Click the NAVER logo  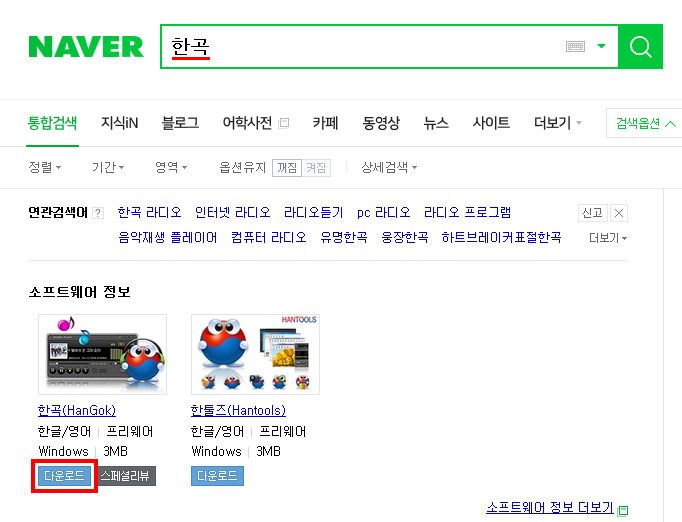click(x=86, y=47)
